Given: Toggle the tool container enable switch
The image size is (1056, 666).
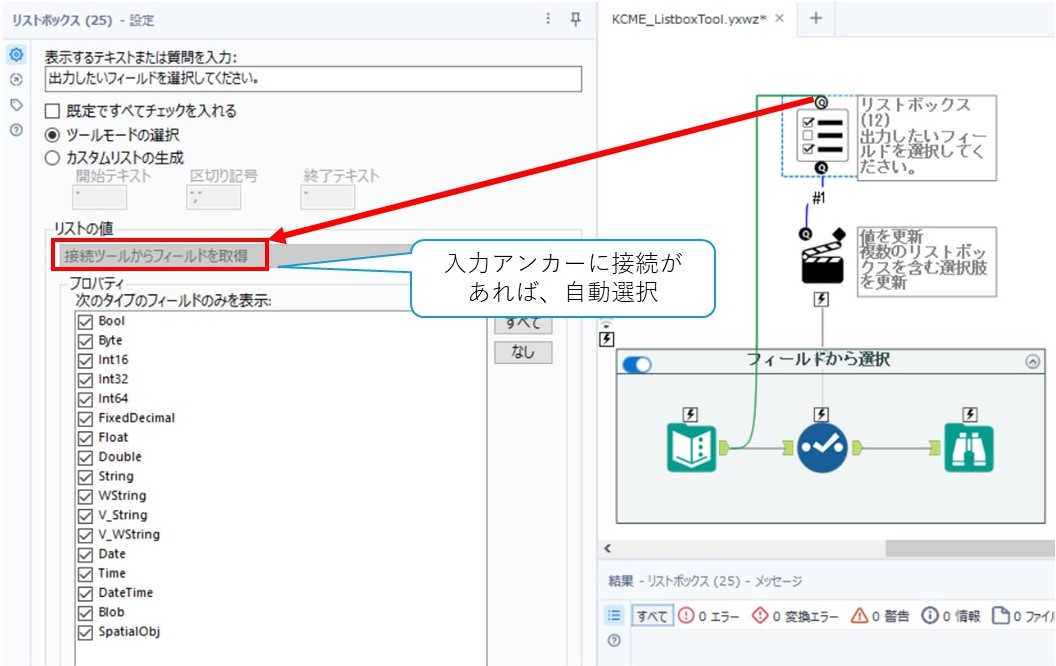Looking at the screenshot, I should pos(636,365).
